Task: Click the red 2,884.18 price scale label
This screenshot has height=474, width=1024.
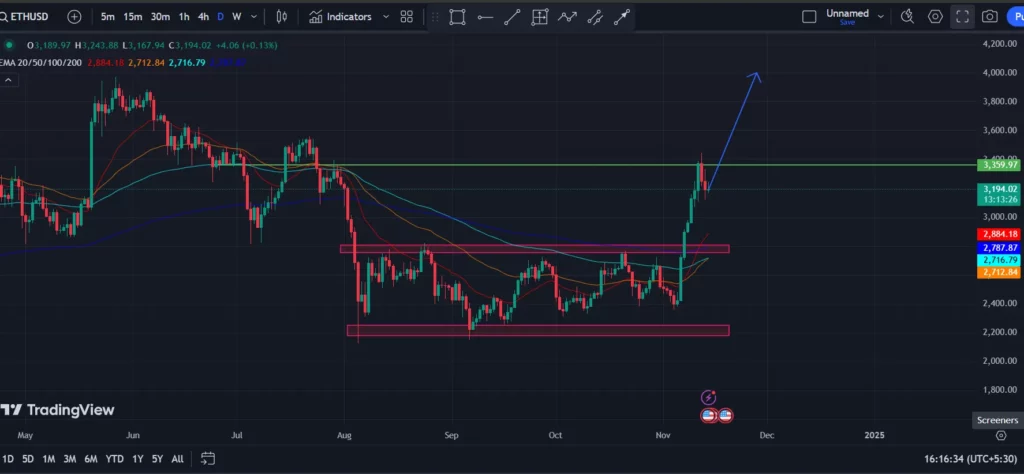Action: click(997, 234)
